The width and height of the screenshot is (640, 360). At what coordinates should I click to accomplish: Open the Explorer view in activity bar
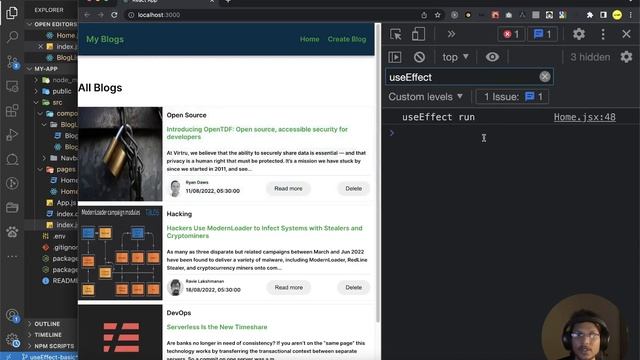coord(12,13)
